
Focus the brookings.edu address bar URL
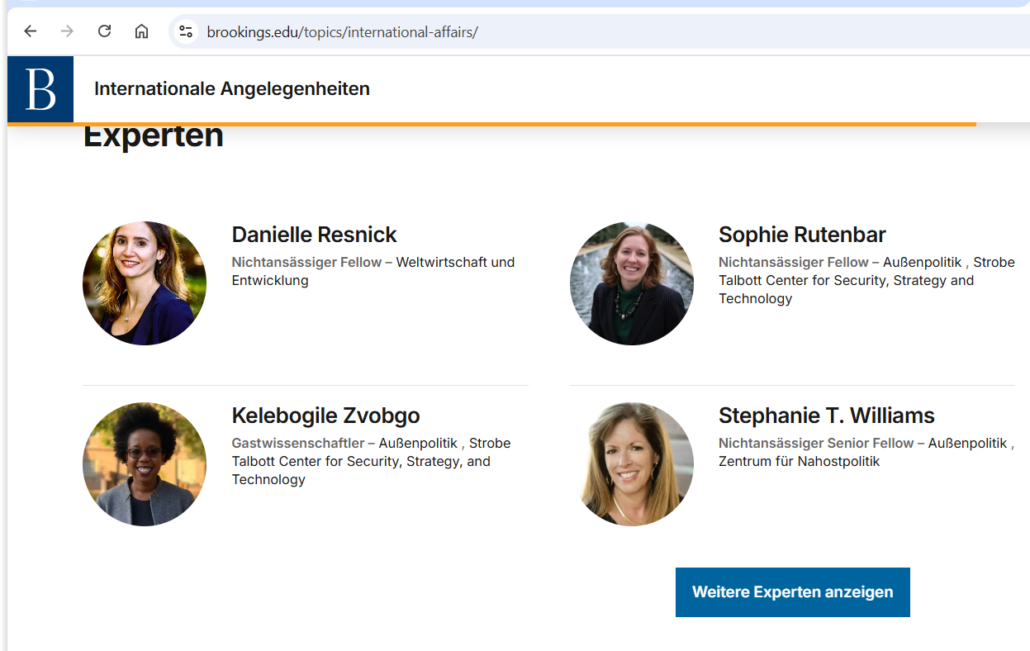(342, 32)
